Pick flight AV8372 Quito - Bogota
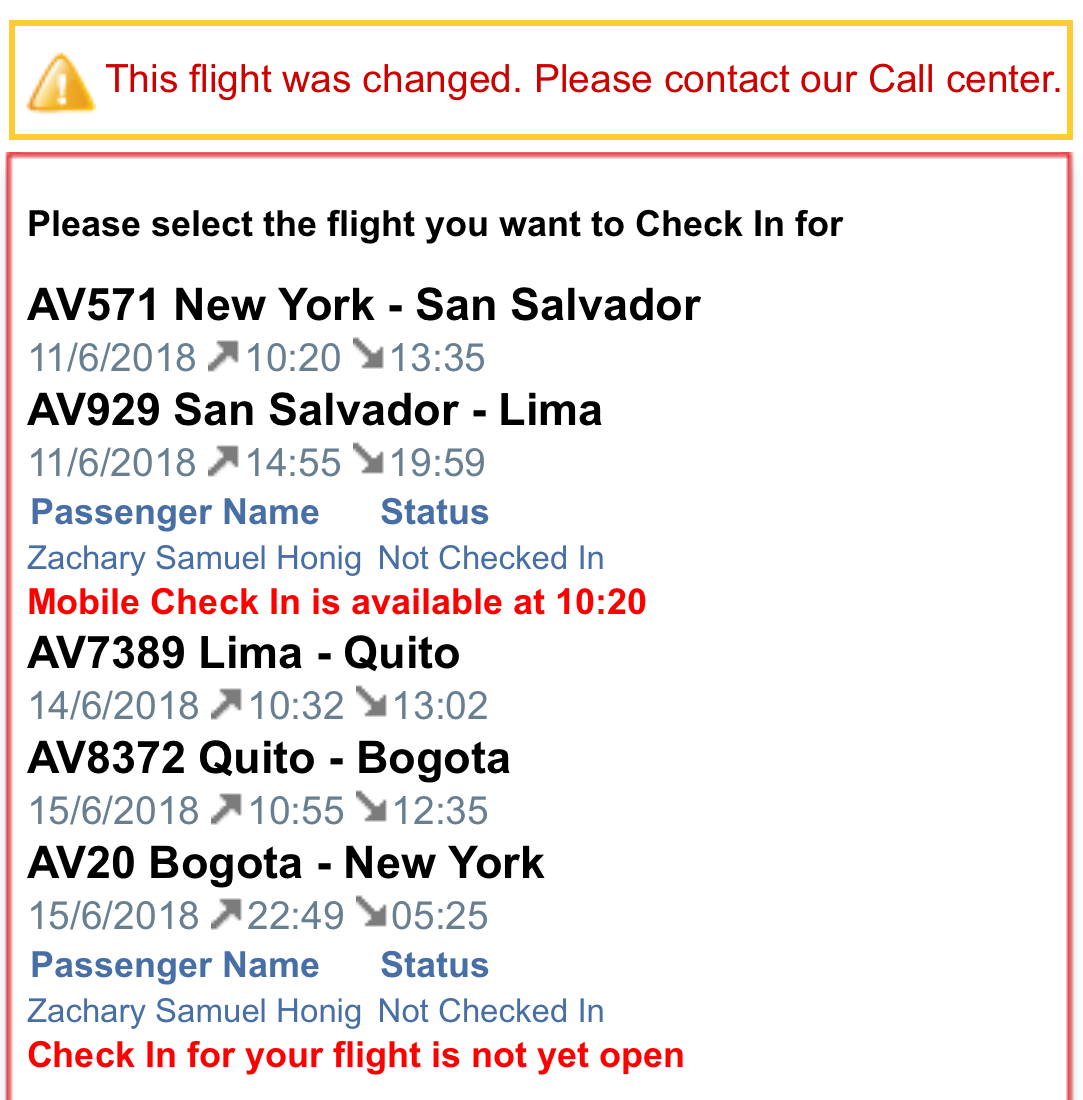Screen dimensions: 1083x1100 pos(268,759)
